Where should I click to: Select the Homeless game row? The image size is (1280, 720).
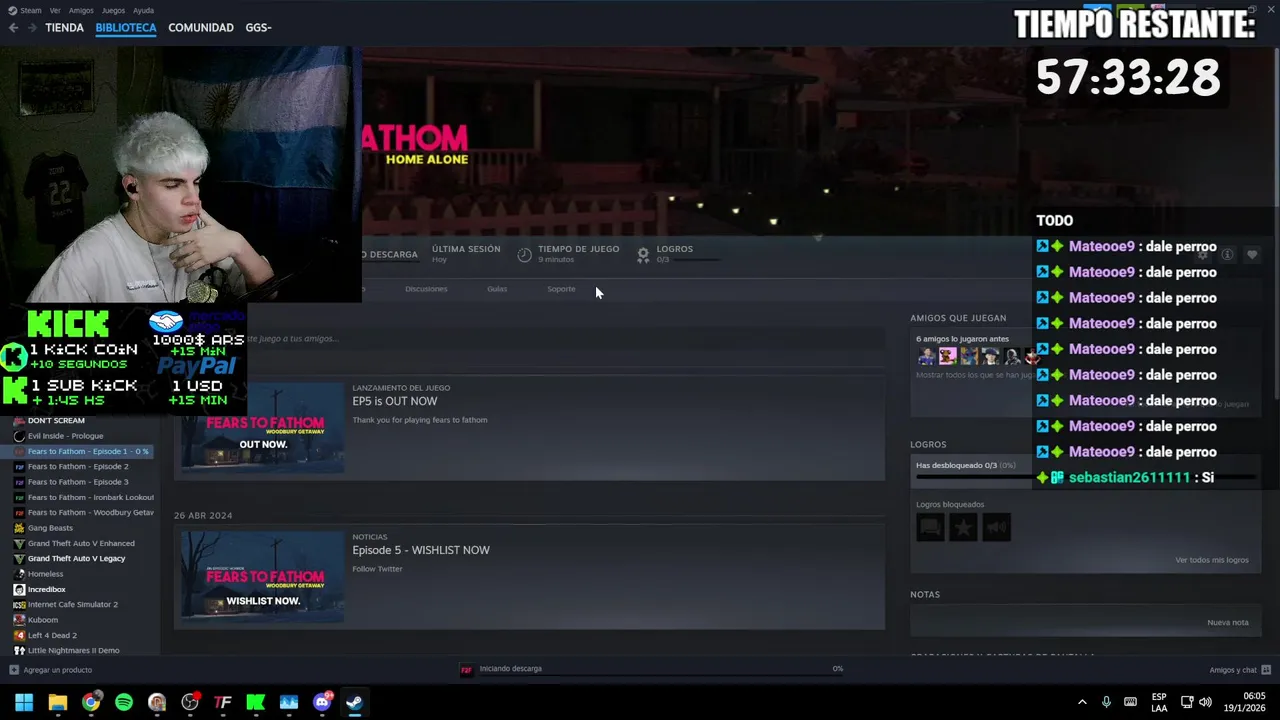tap(83, 574)
